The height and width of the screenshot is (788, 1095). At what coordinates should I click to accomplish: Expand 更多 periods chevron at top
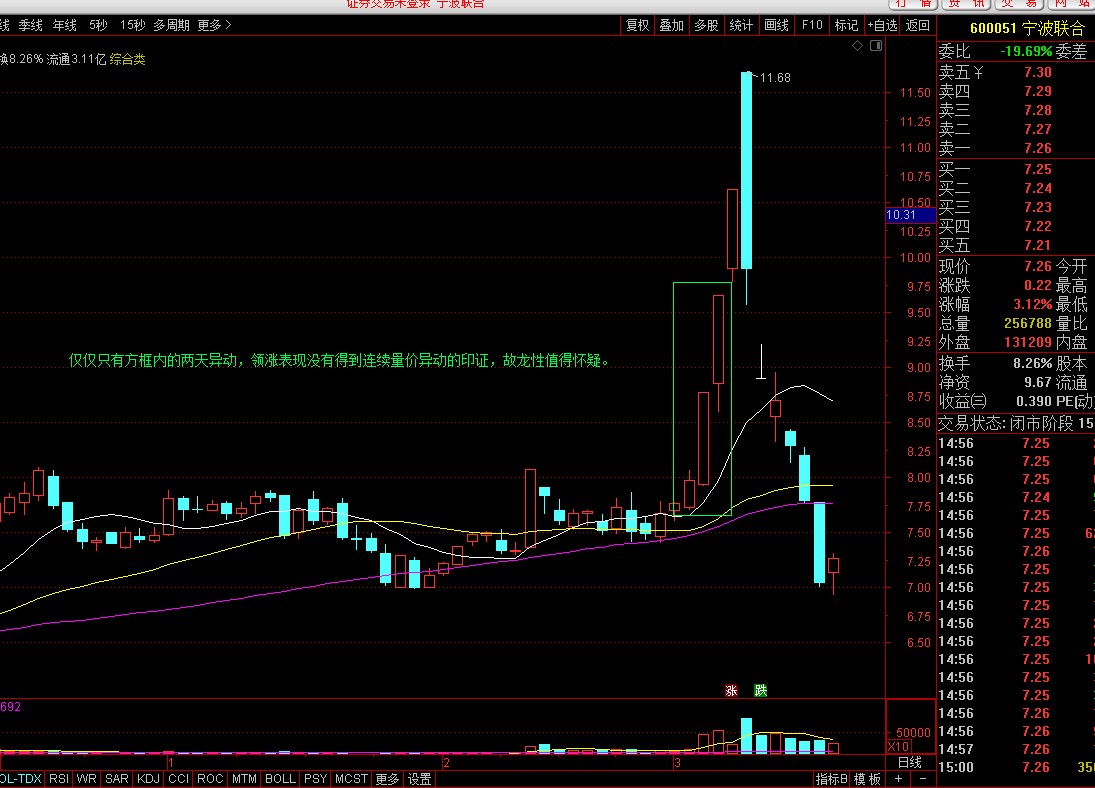[214, 25]
